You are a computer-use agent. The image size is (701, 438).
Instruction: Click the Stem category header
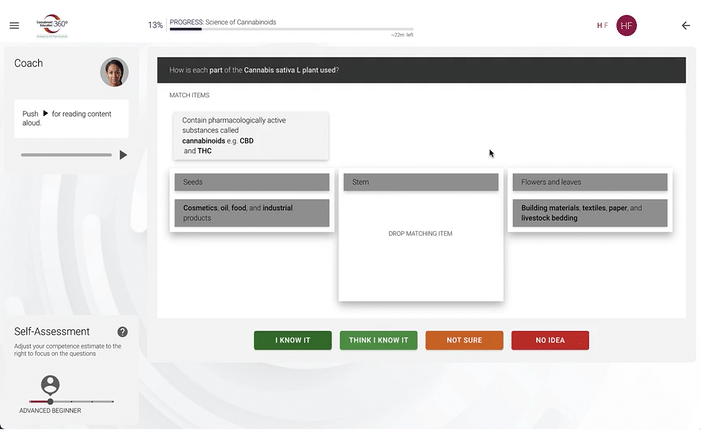pyautogui.click(x=421, y=182)
